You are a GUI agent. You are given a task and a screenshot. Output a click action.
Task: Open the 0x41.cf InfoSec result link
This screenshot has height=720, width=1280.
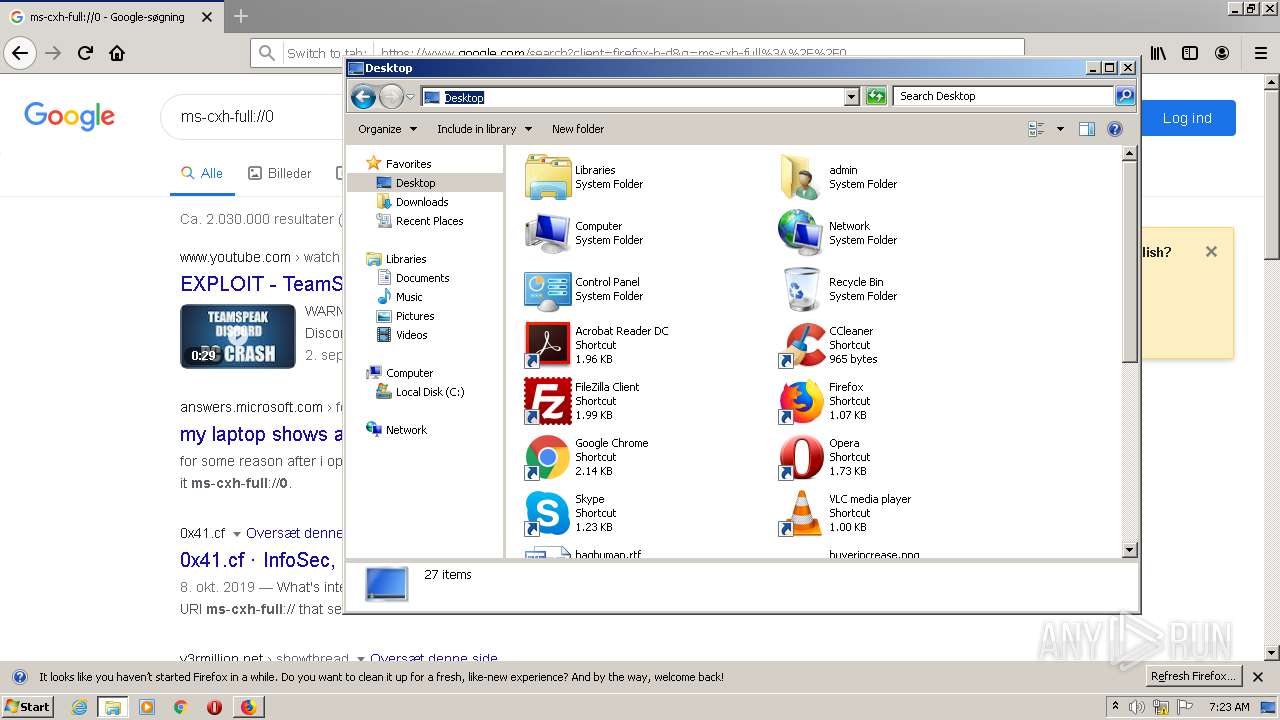[257, 560]
